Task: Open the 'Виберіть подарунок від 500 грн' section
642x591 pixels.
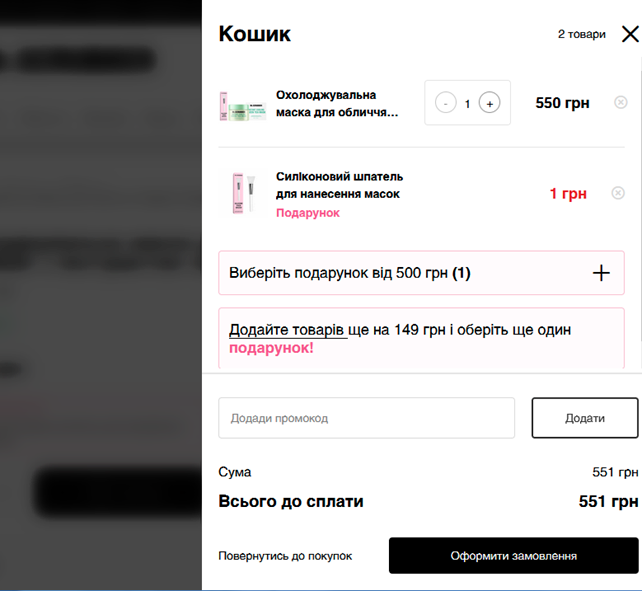Action: click(421, 273)
